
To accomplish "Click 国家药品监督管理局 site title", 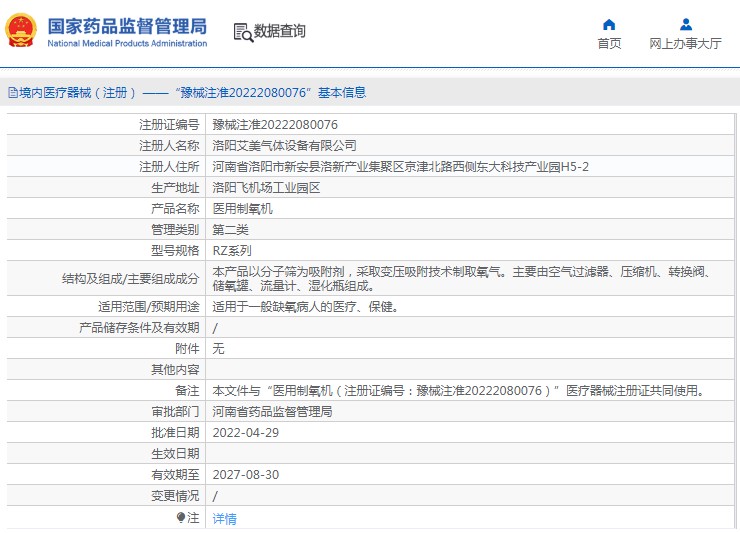I will click(x=127, y=26).
